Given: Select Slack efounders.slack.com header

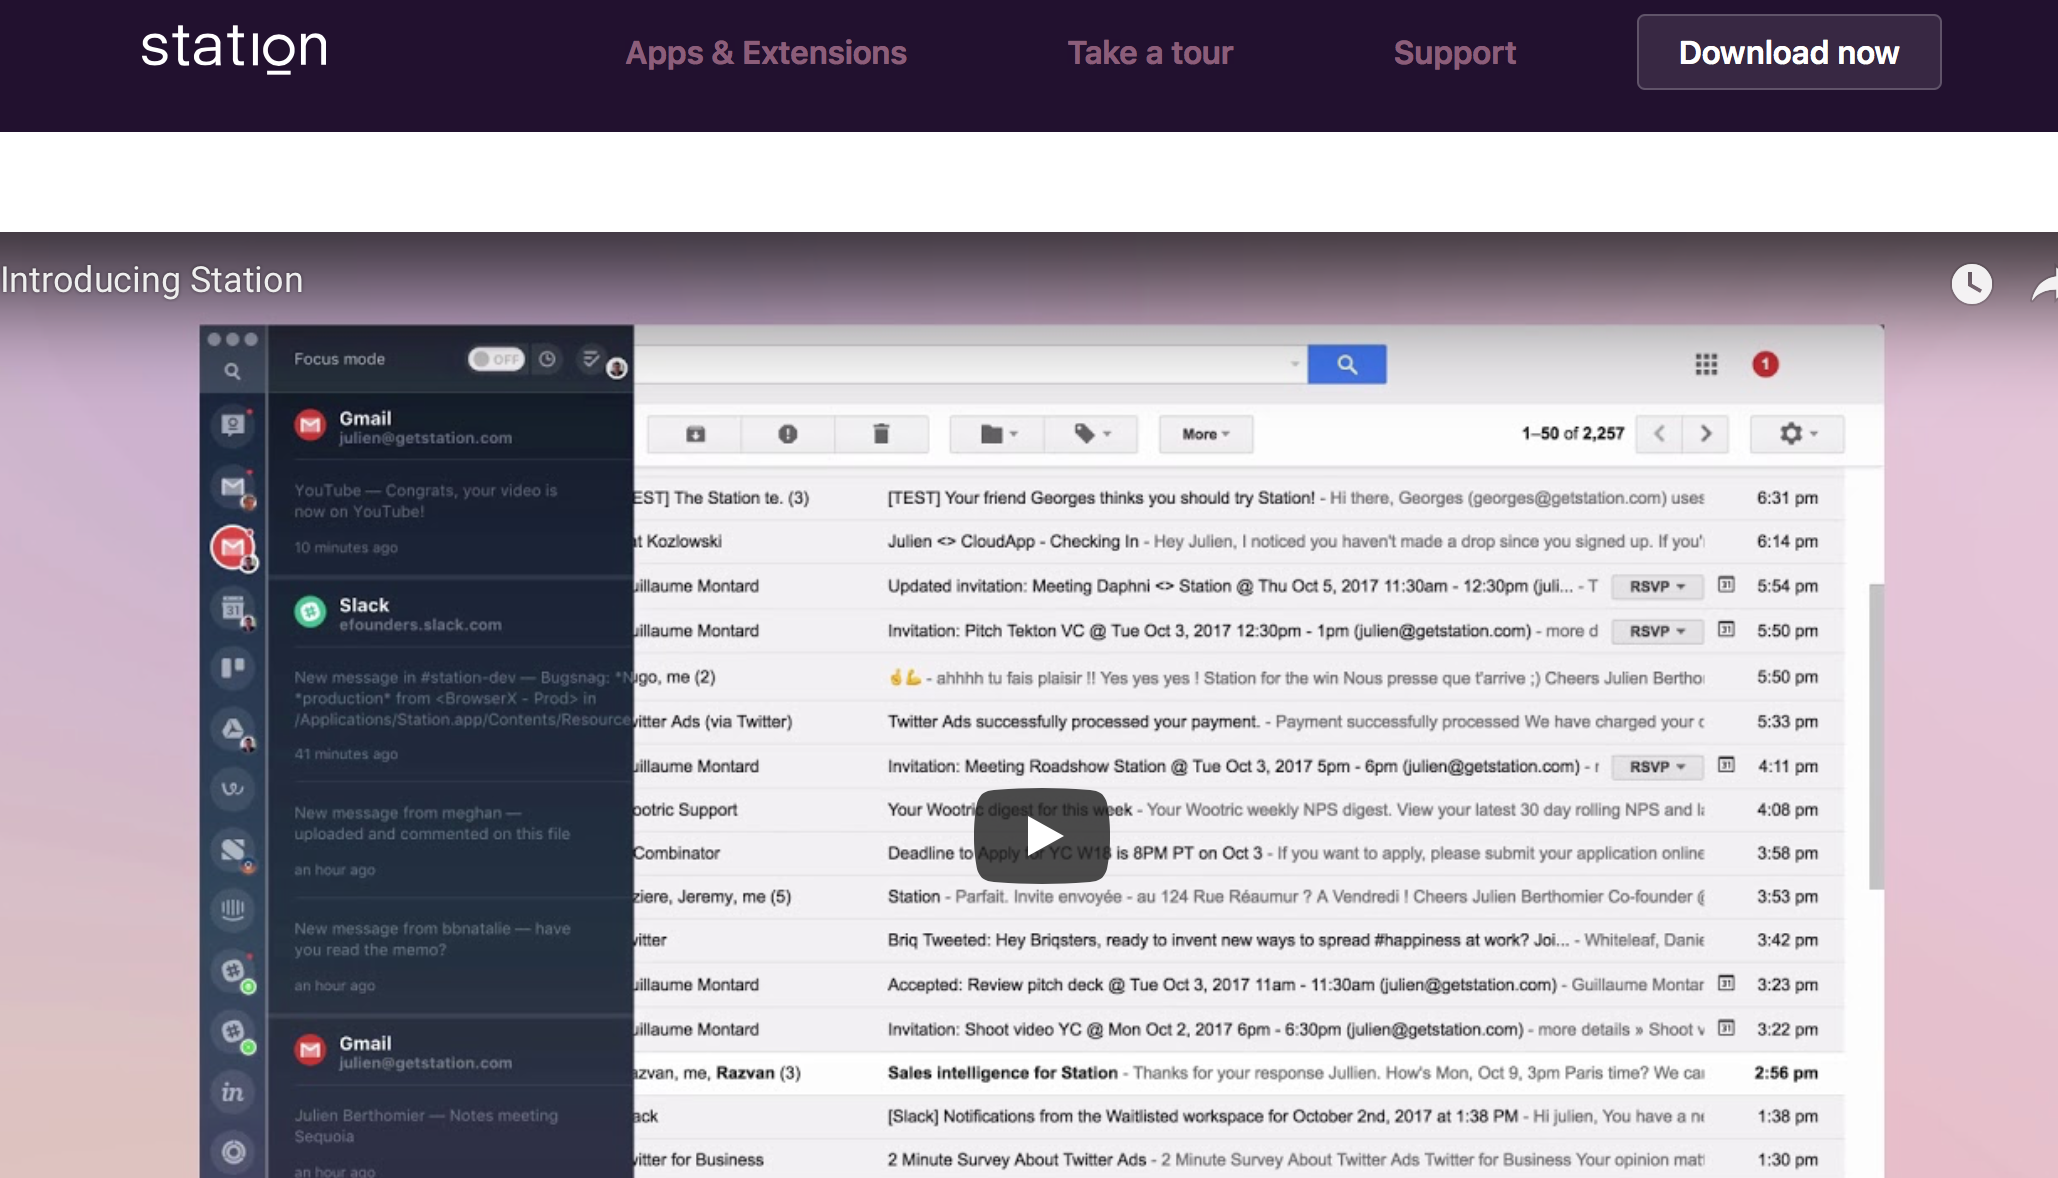Looking at the screenshot, I should tap(451, 613).
